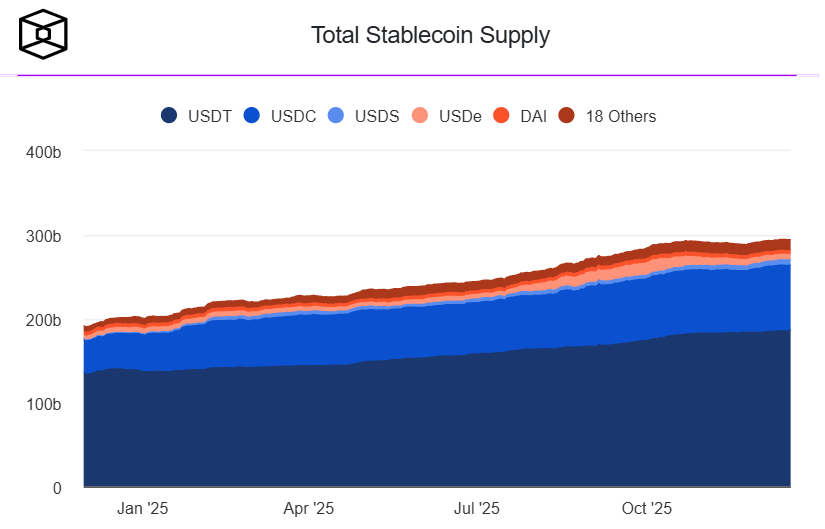The height and width of the screenshot is (529, 825).
Task: Hide the DAI series via legend label
Action: (533, 116)
